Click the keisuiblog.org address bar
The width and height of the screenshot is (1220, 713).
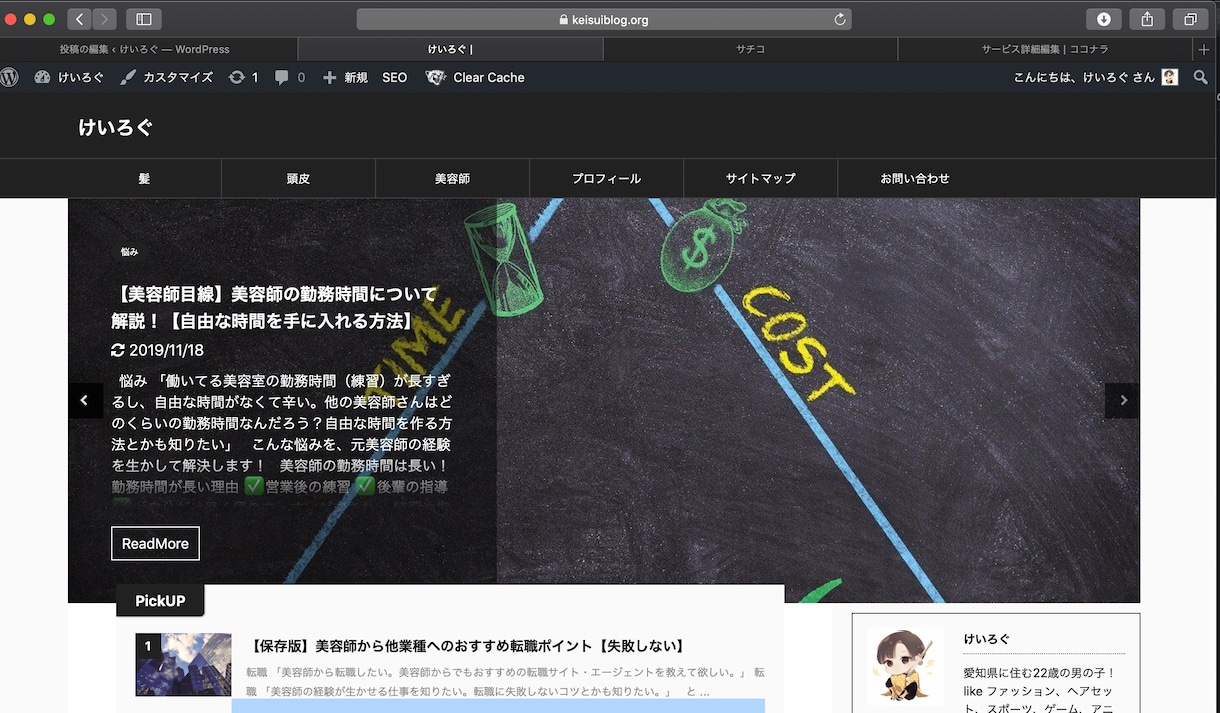click(x=604, y=19)
